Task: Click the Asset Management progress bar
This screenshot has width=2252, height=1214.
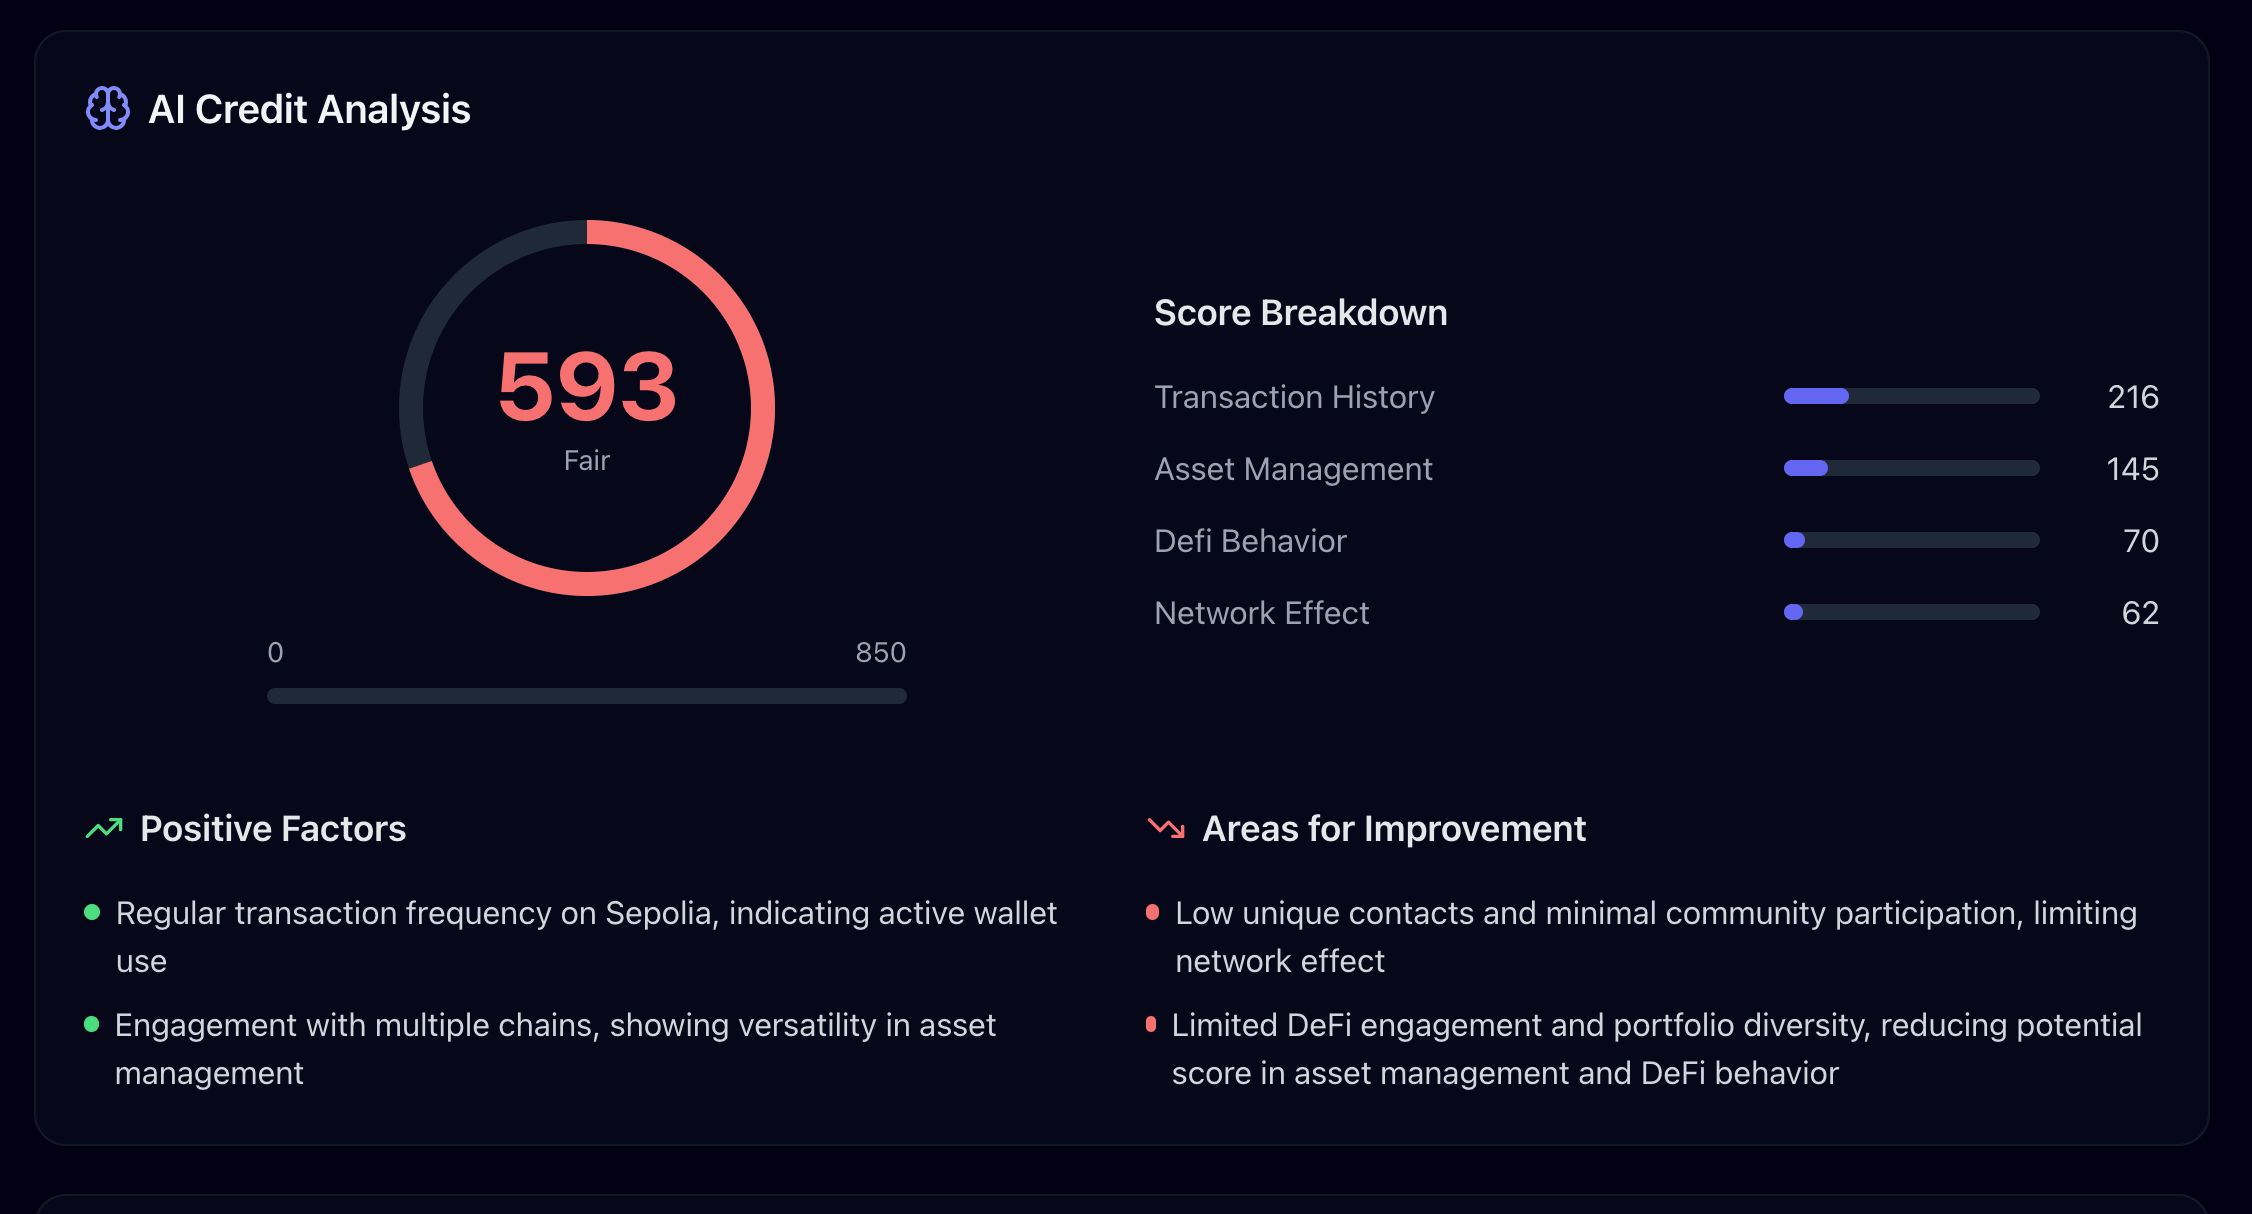Action: click(x=1910, y=468)
